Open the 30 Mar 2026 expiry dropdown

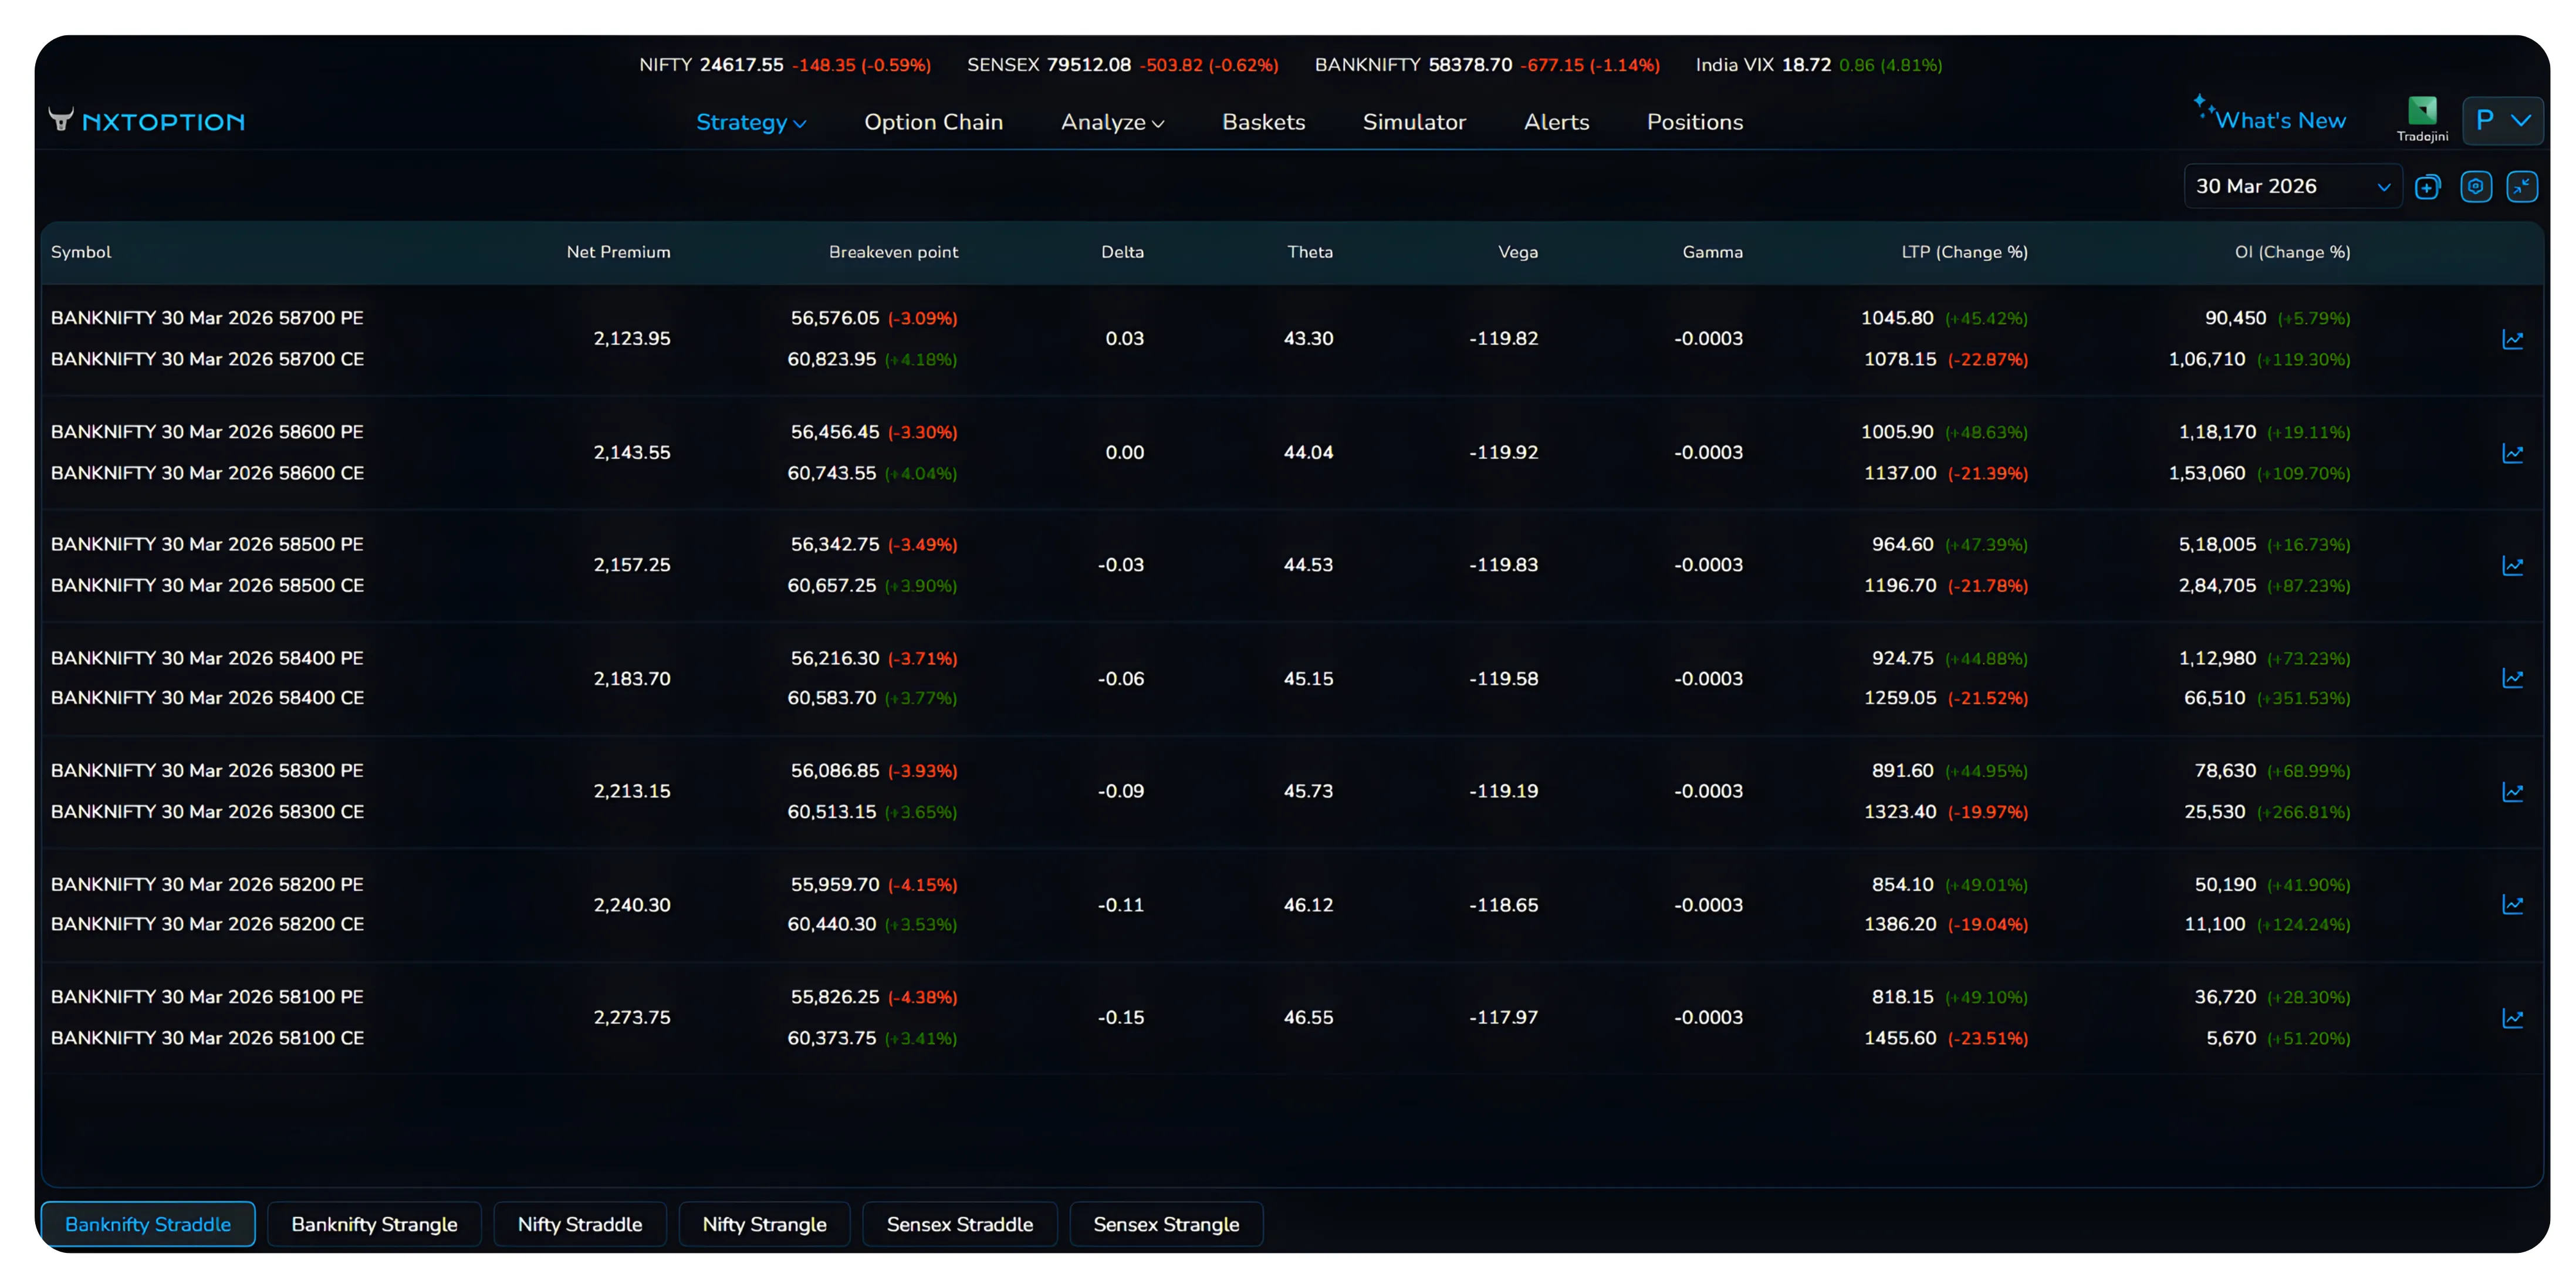tap(2292, 186)
